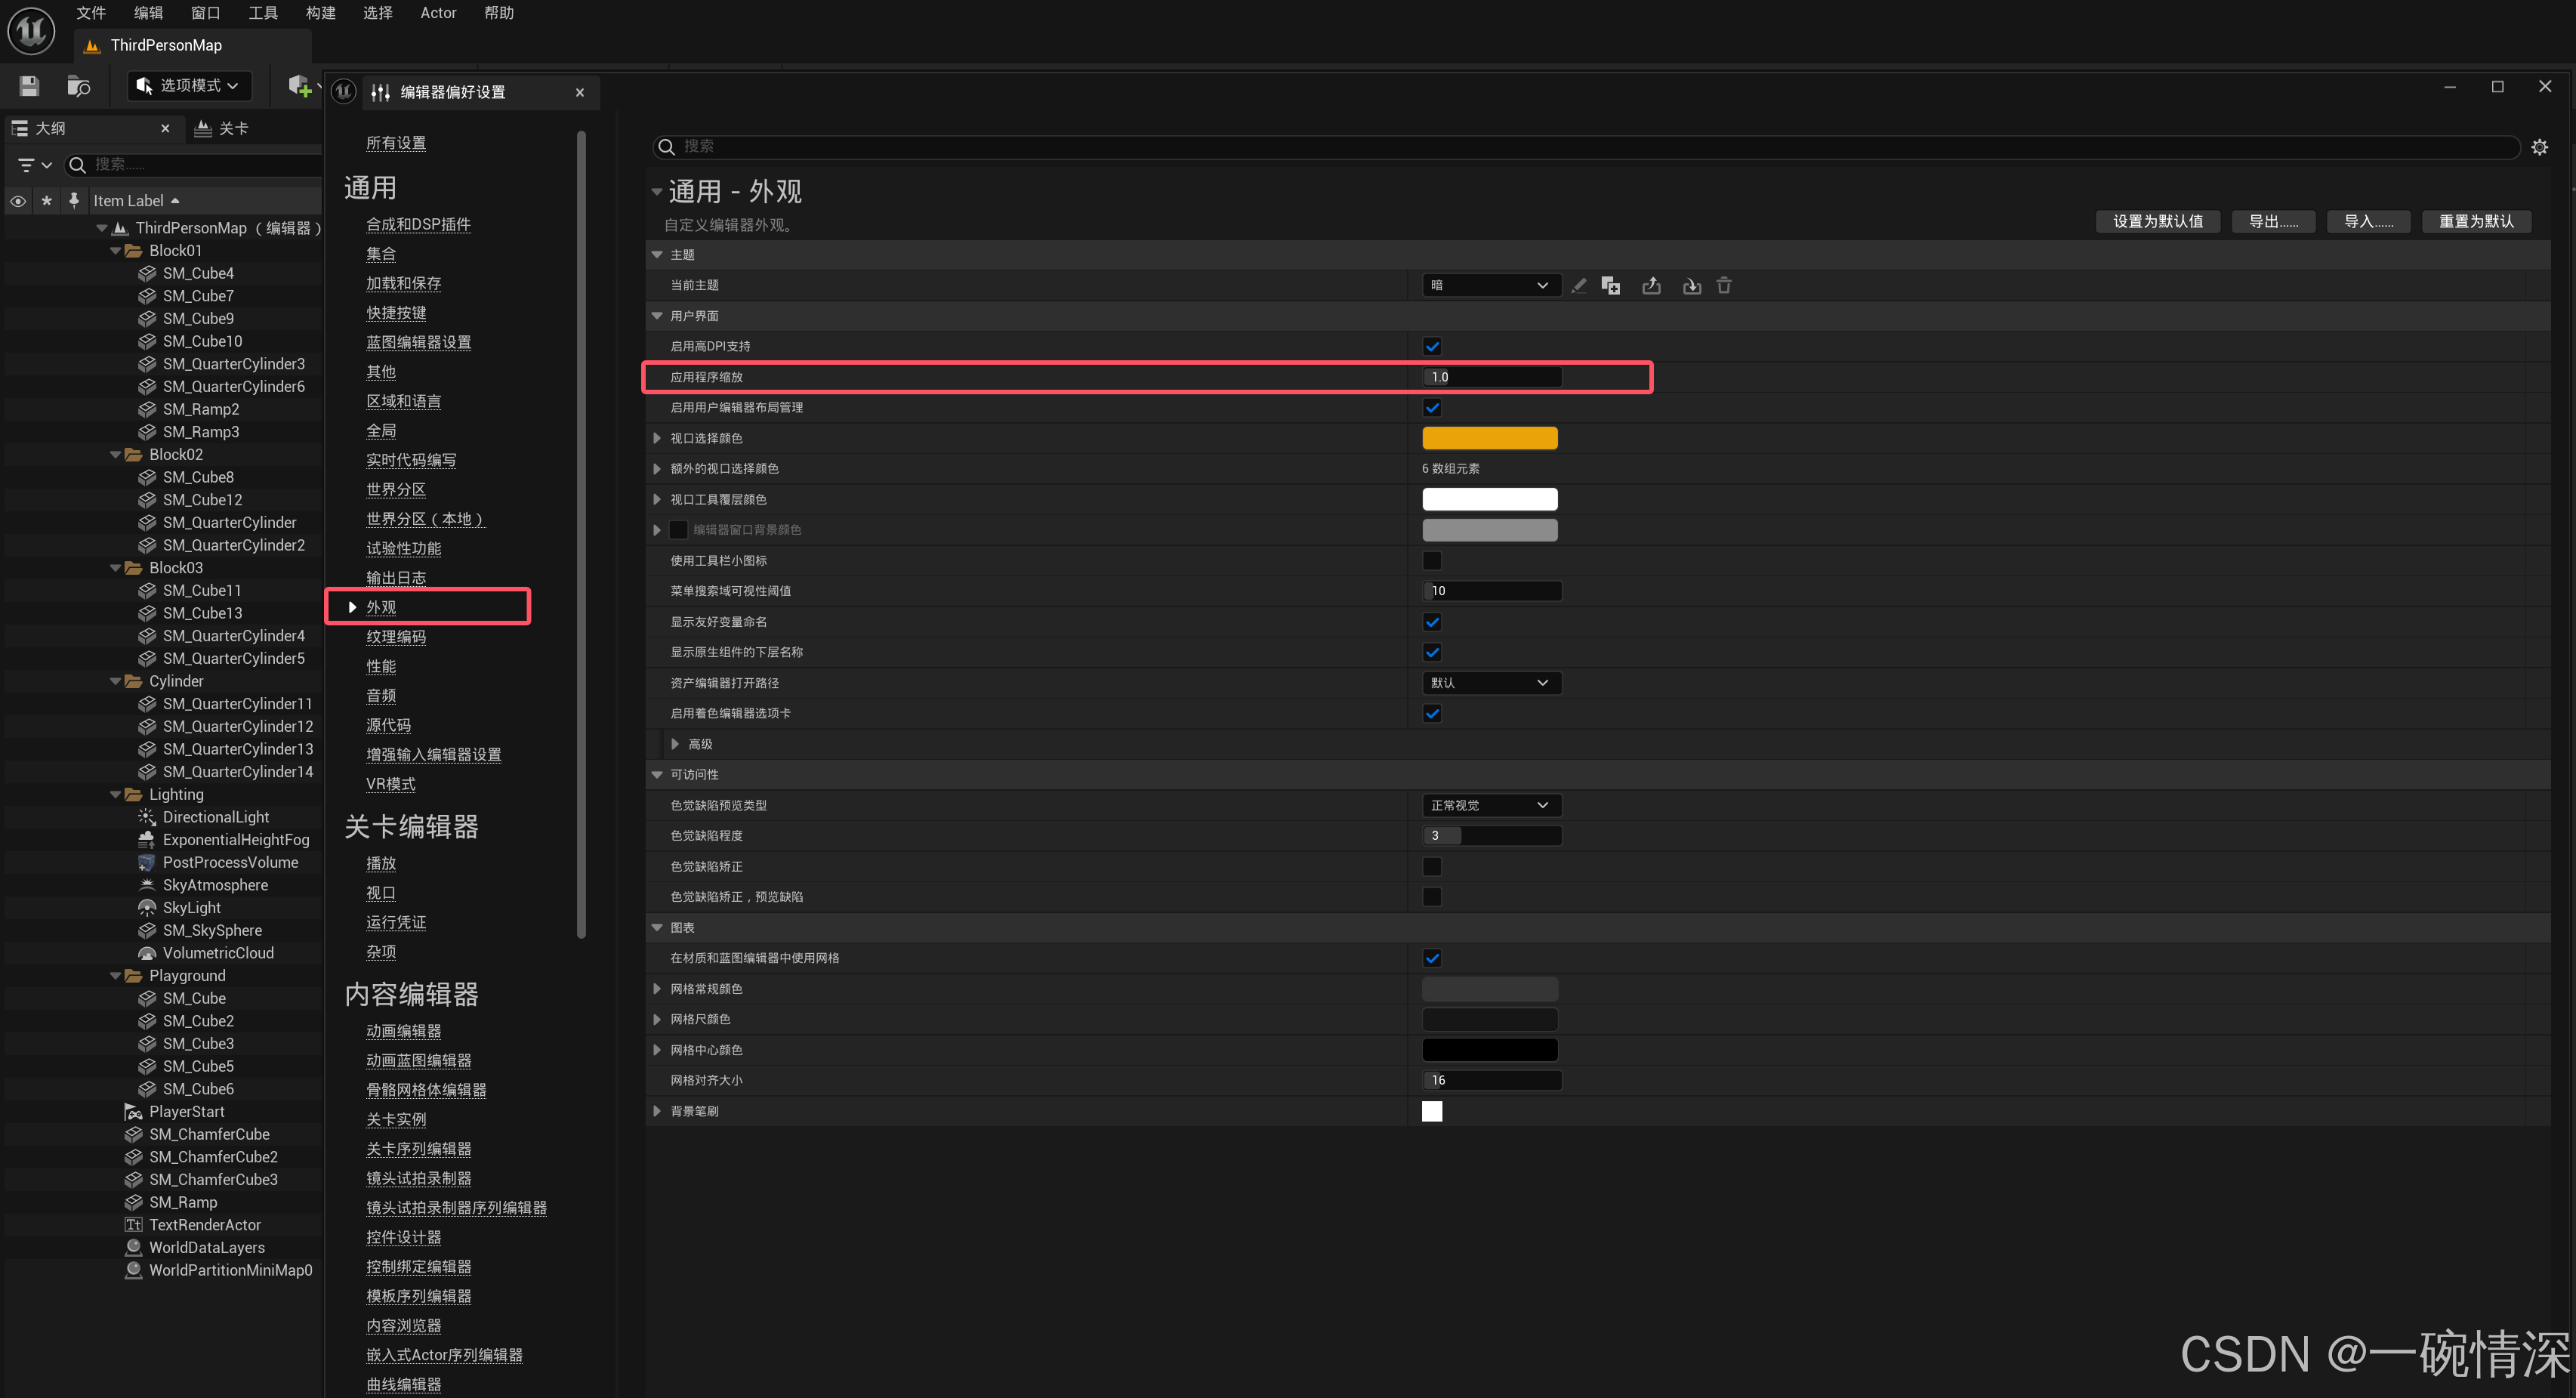The height and width of the screenshot is (1398, 2576).
Task: Click the save level floppy icon
Action: pyautogui.click(x=29, y=86)
